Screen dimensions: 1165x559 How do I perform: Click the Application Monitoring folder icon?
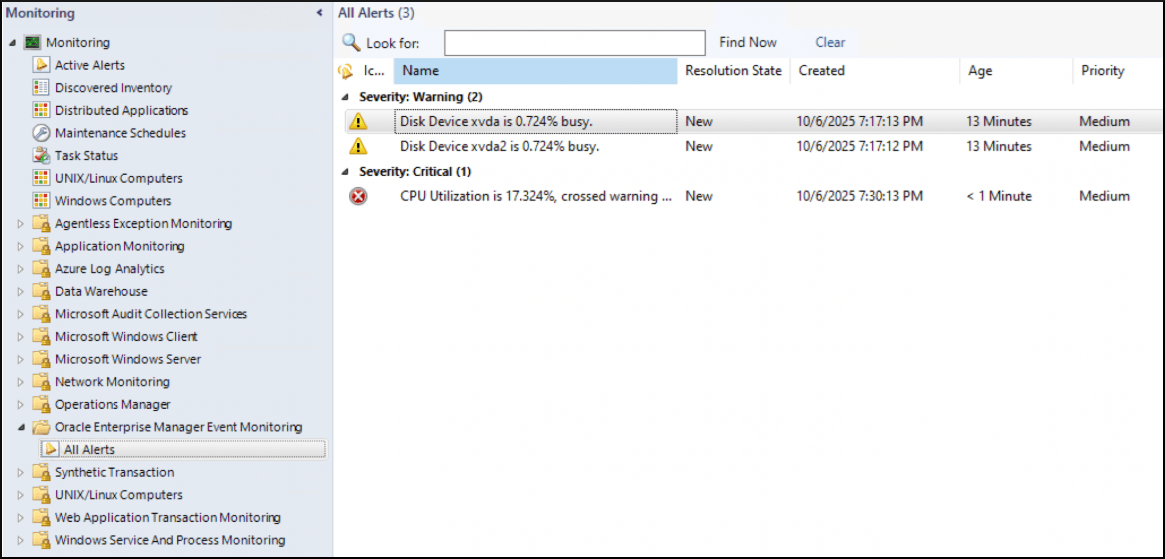point(42,246)
